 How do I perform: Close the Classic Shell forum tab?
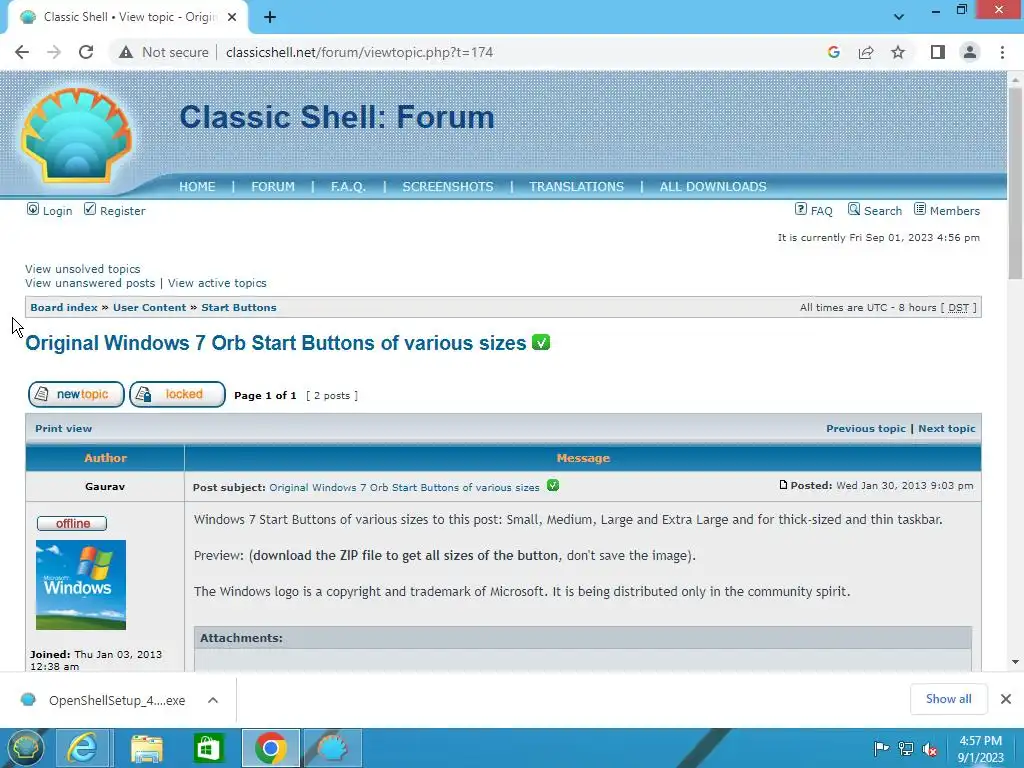(x=232, y=17)
